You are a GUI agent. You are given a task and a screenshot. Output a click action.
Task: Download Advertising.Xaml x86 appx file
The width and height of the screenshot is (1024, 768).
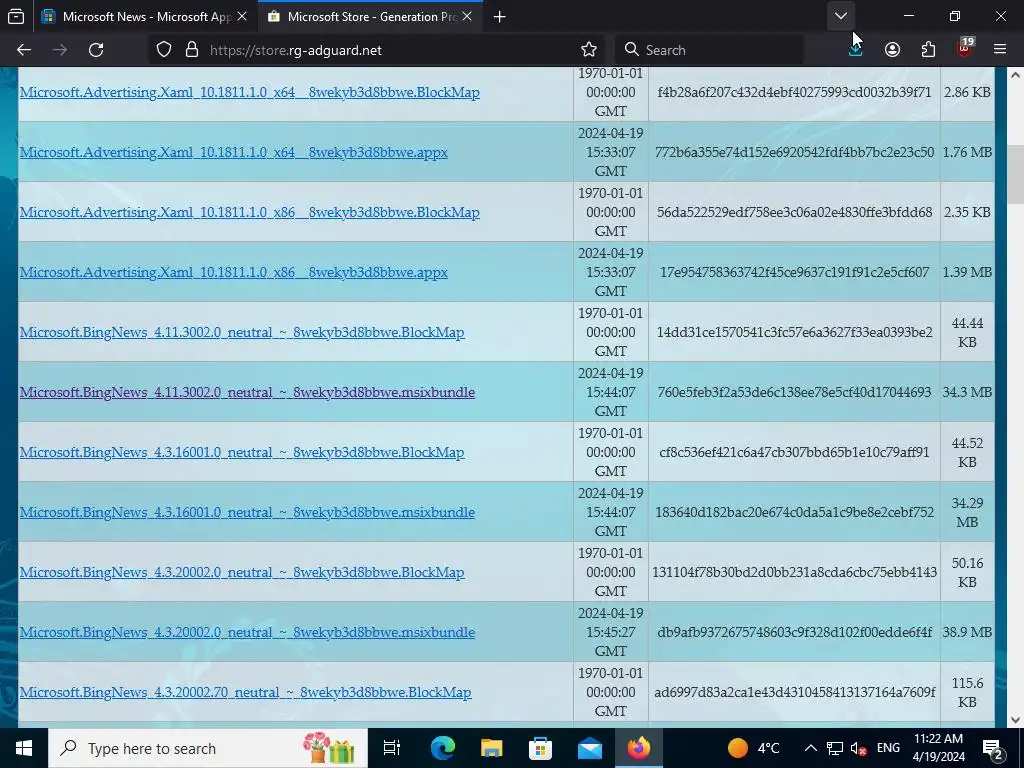coord(234,272)
